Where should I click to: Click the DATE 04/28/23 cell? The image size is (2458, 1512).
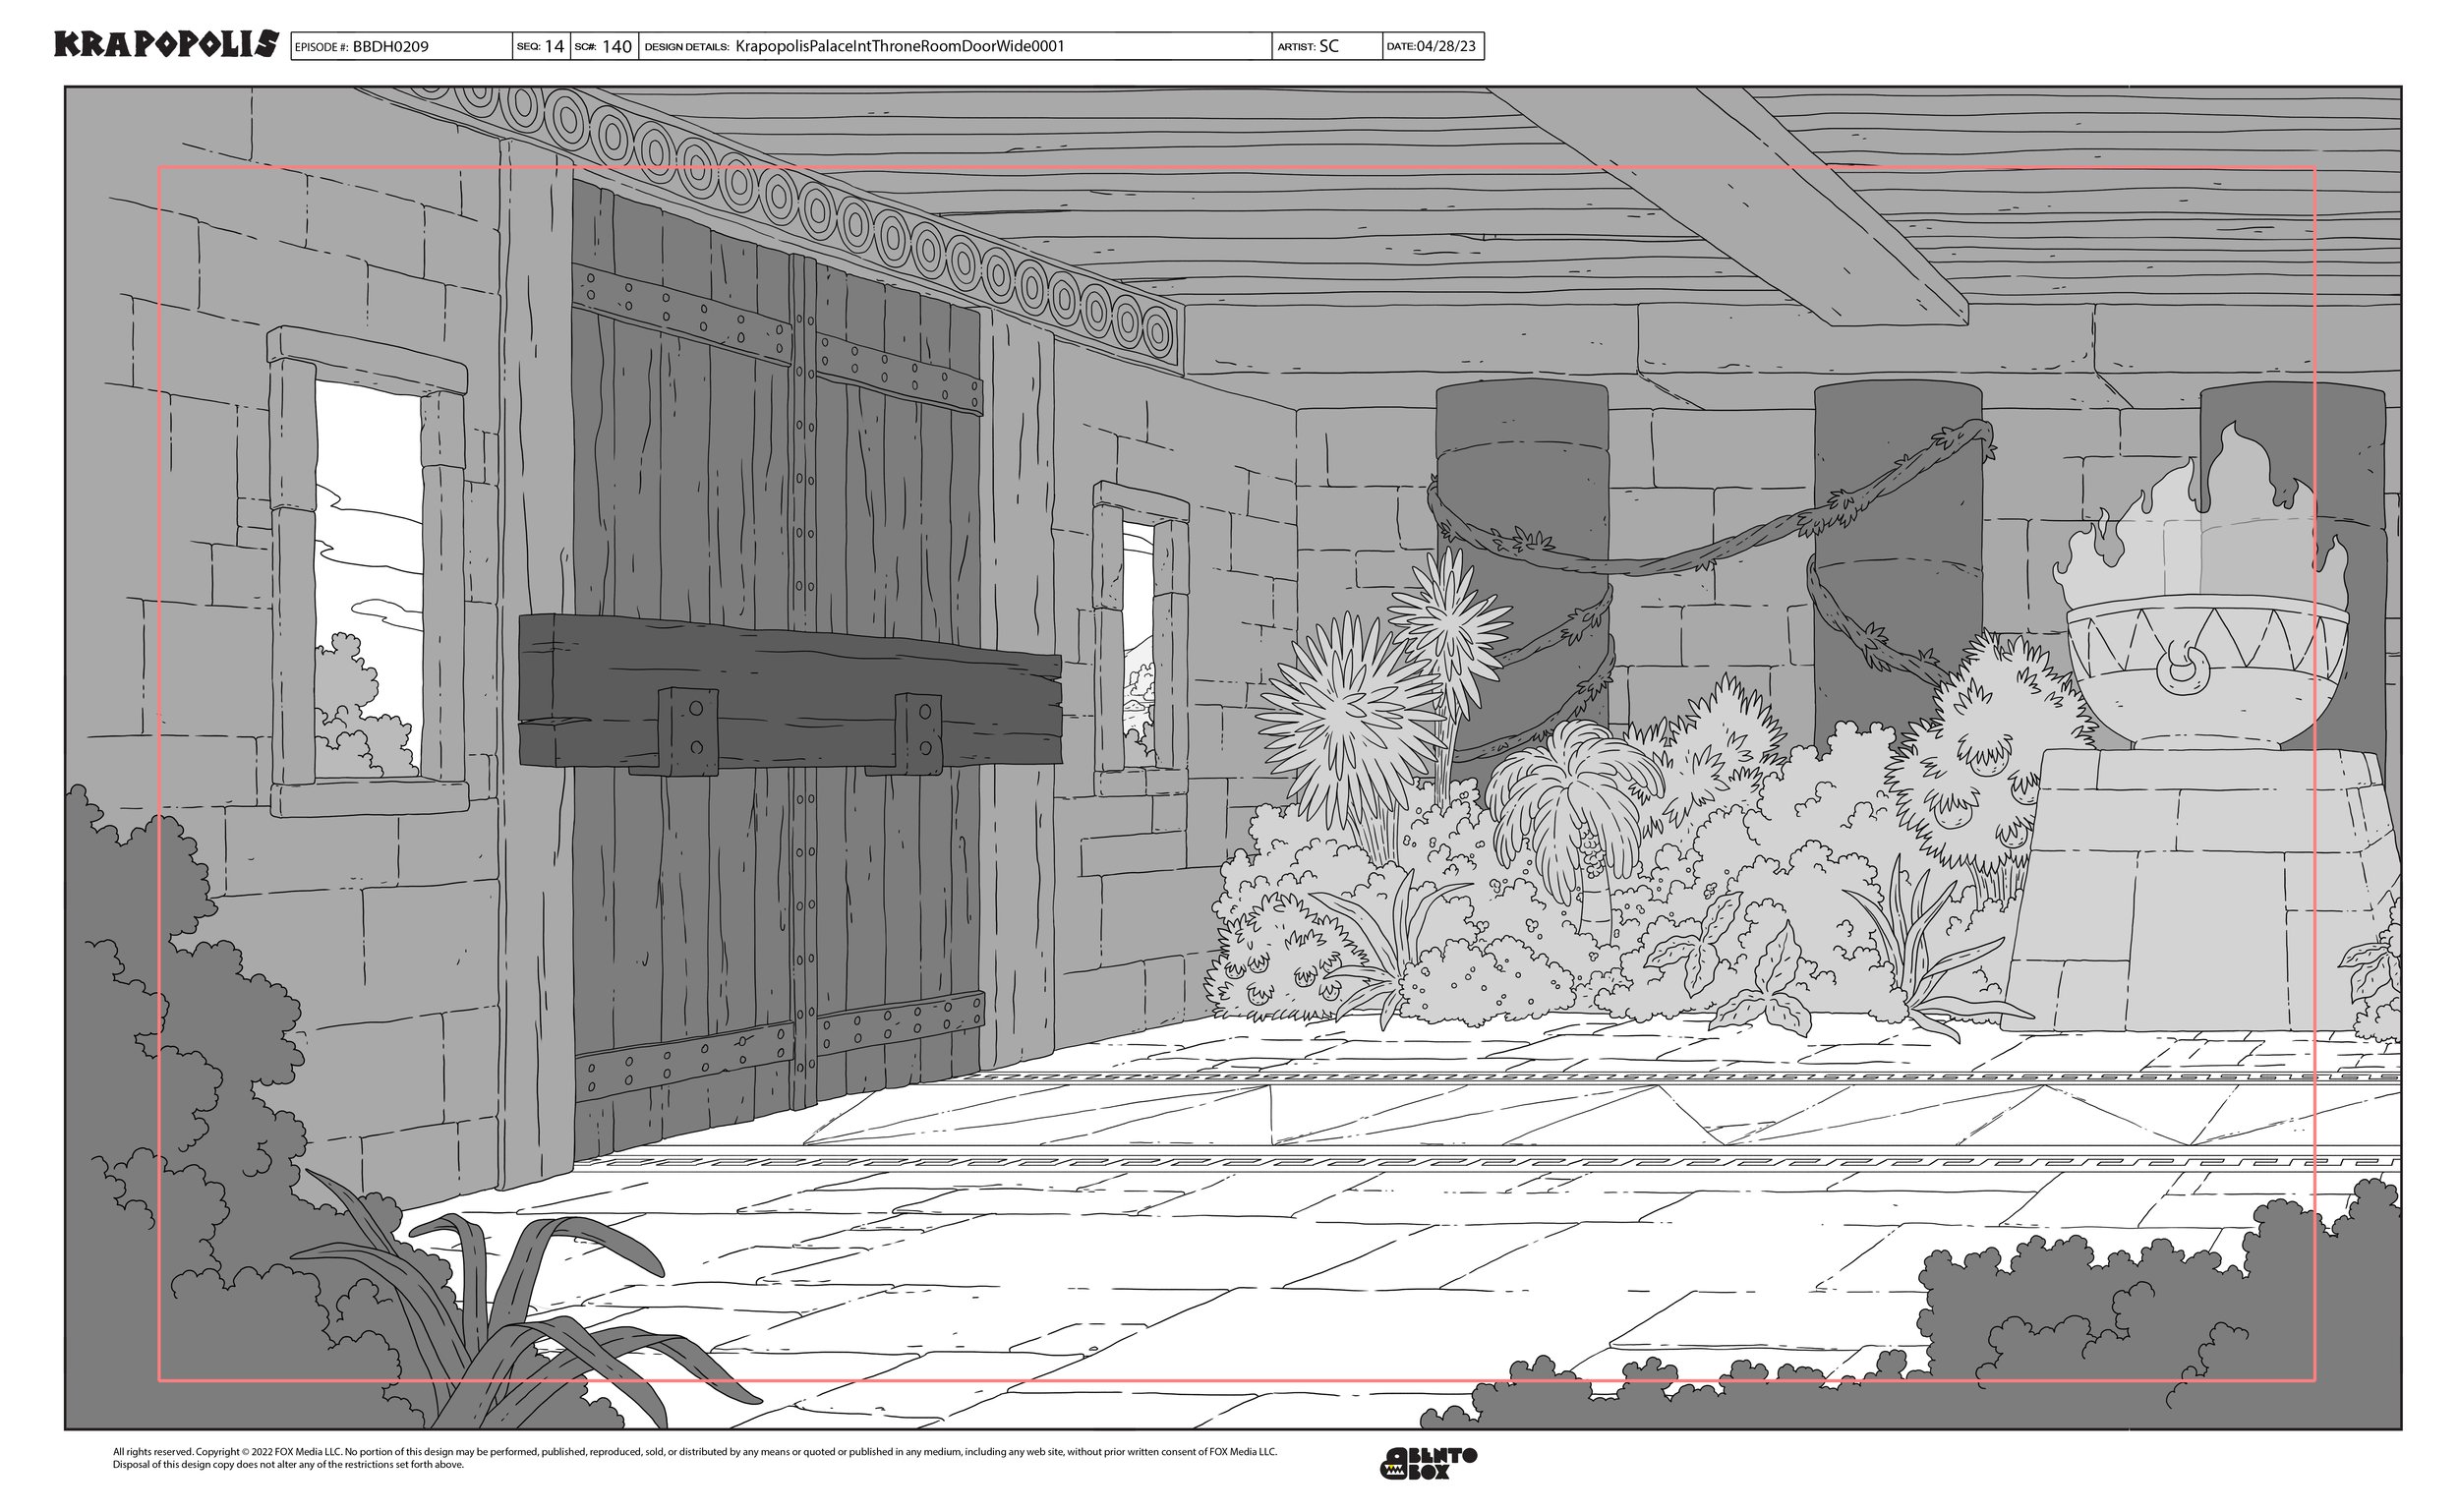(x=1433, y=46)
